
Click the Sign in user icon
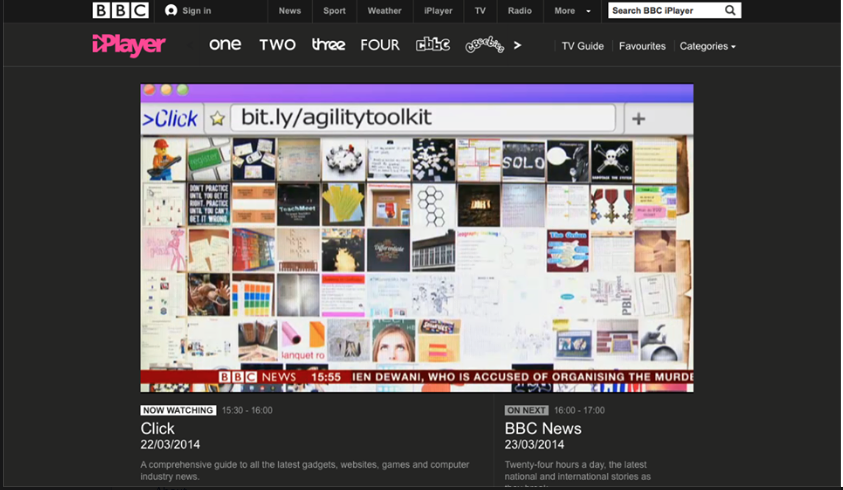coord(171,10)
